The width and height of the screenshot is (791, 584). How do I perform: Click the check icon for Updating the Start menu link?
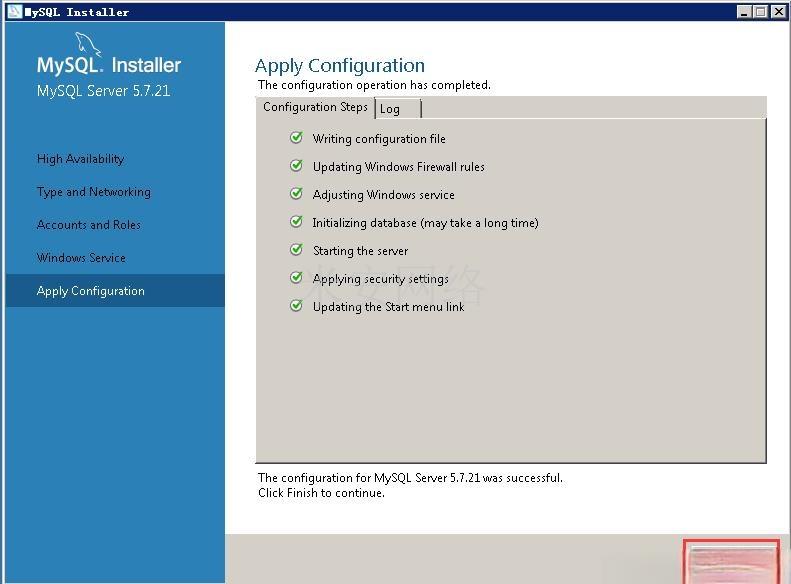297,306
